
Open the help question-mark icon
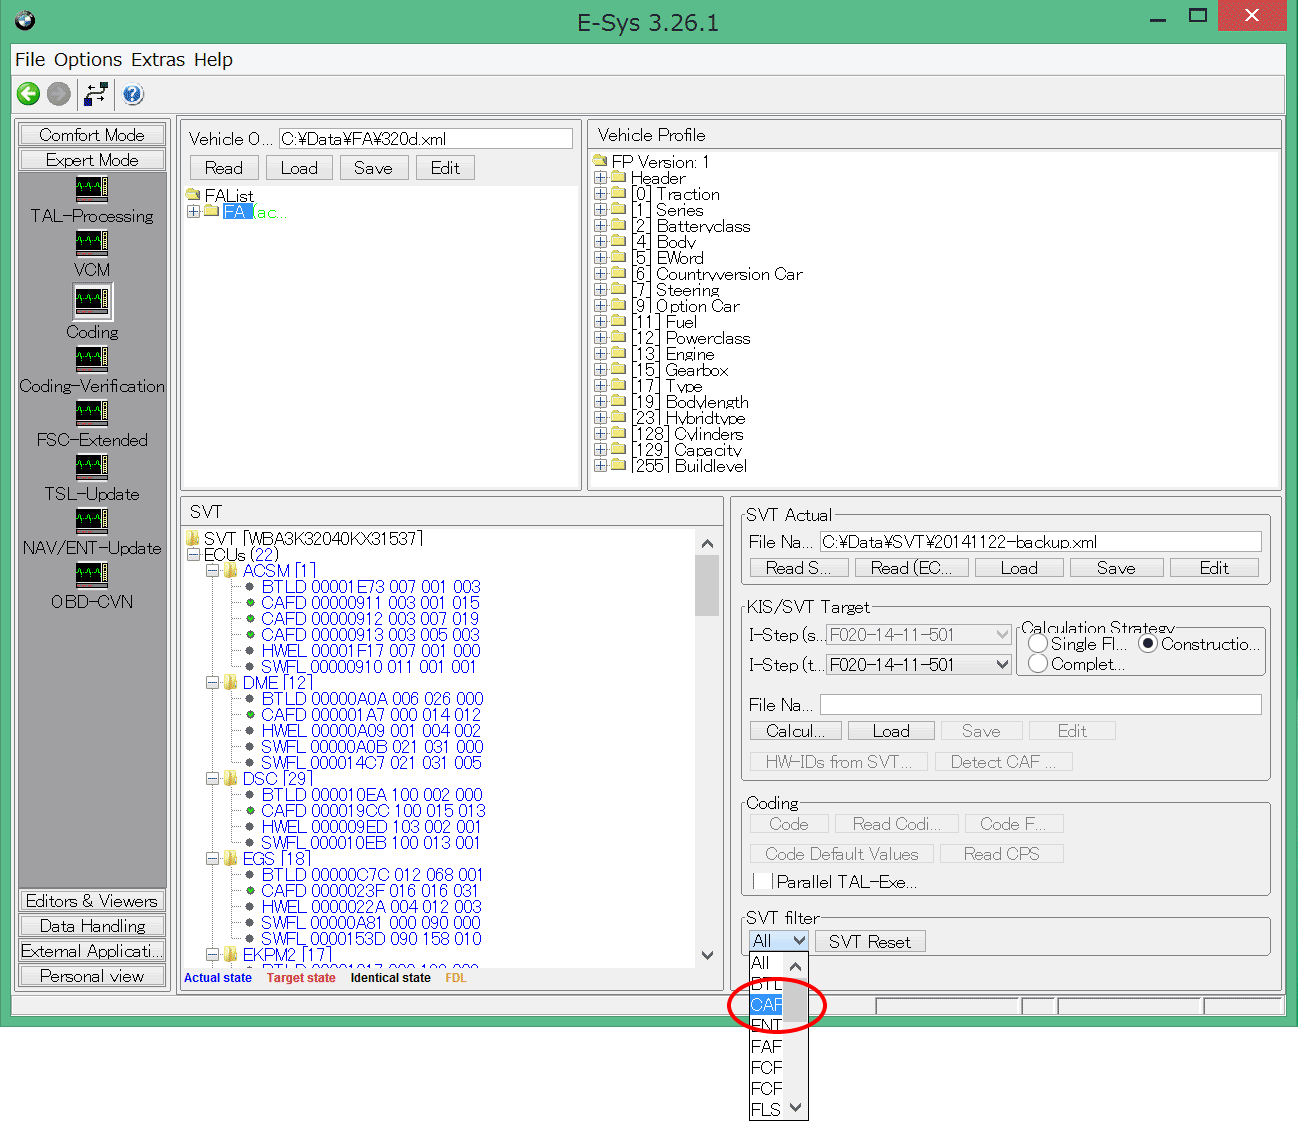(133, 94)
